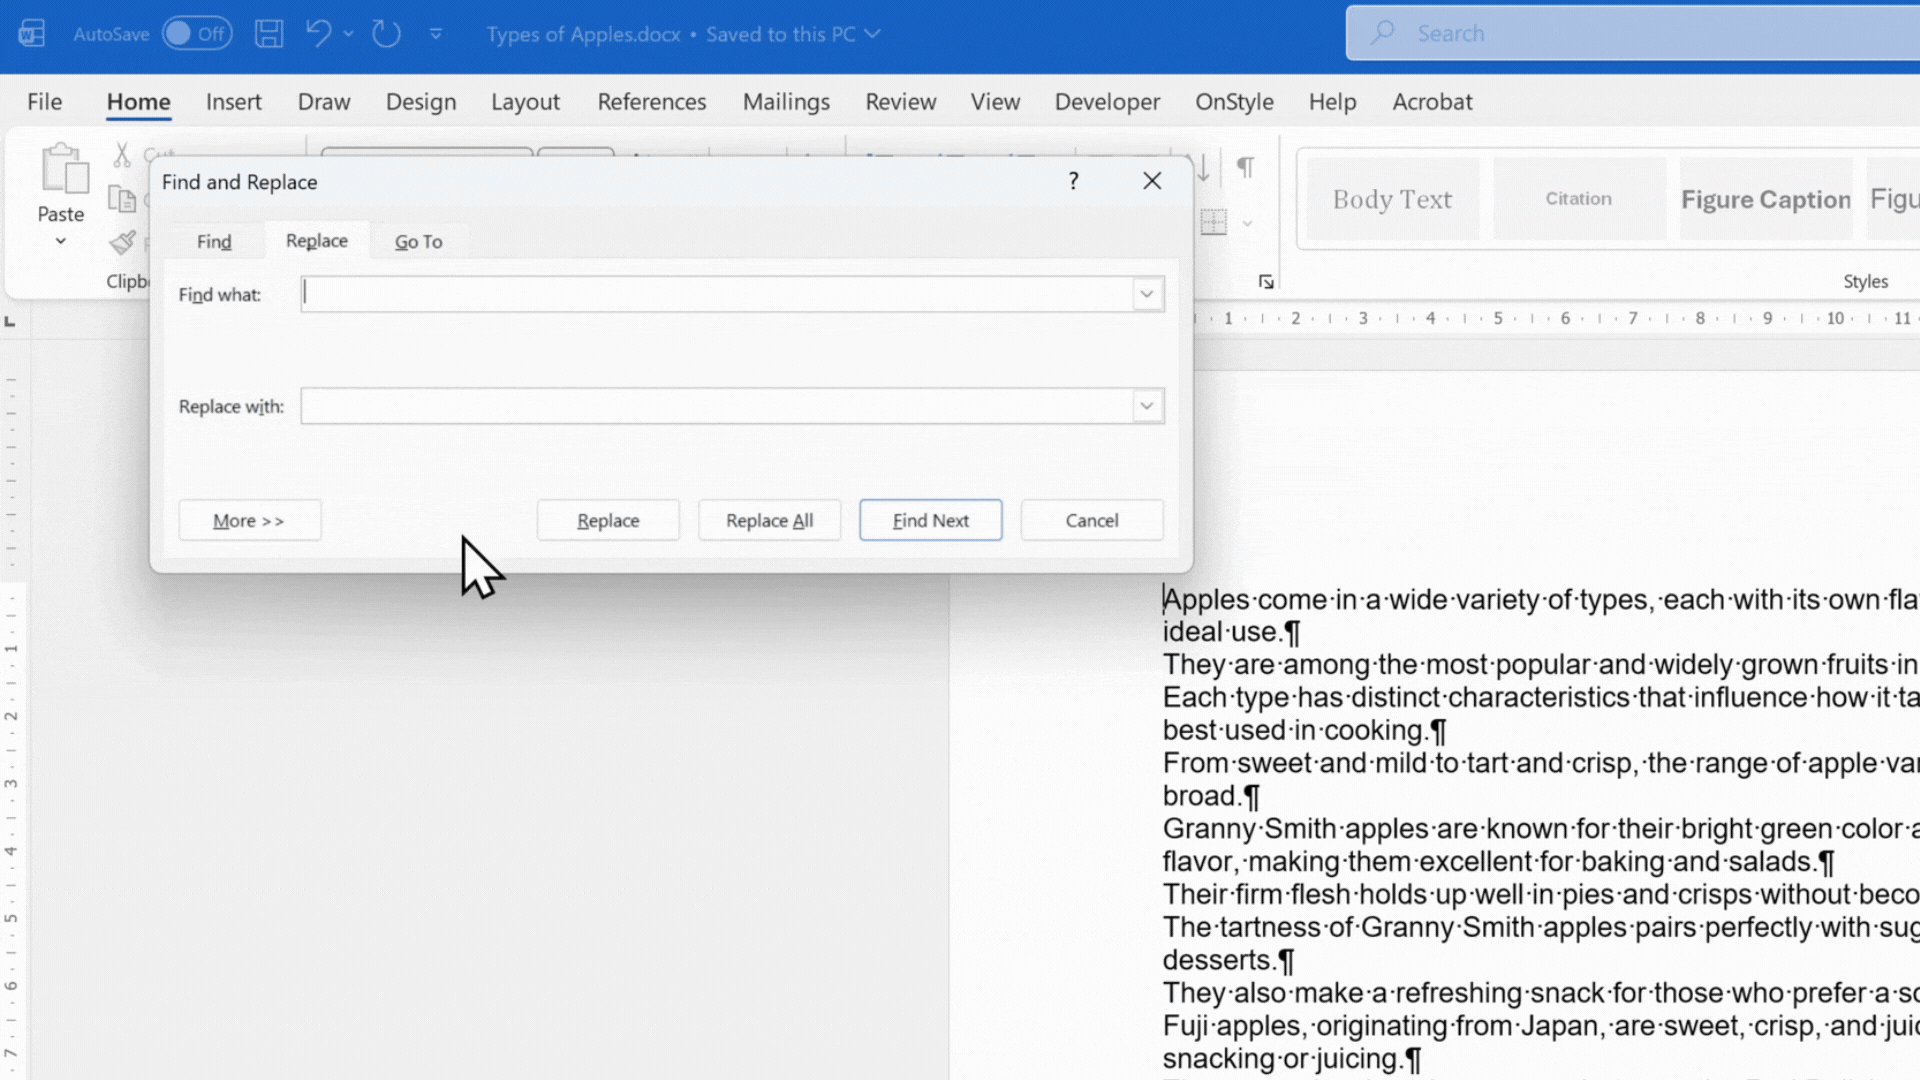Click the Cut scissors icon
1920x1080 pixels.
[x=122, y=154]
